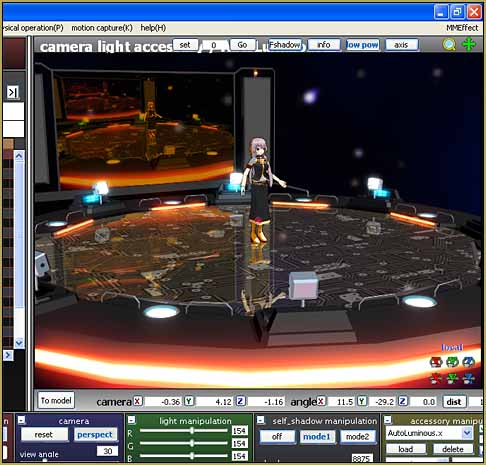Click the view angle field showing 30
Viewport: 486px width, 465px height.
pyautogui.click(x=107, y=451)
